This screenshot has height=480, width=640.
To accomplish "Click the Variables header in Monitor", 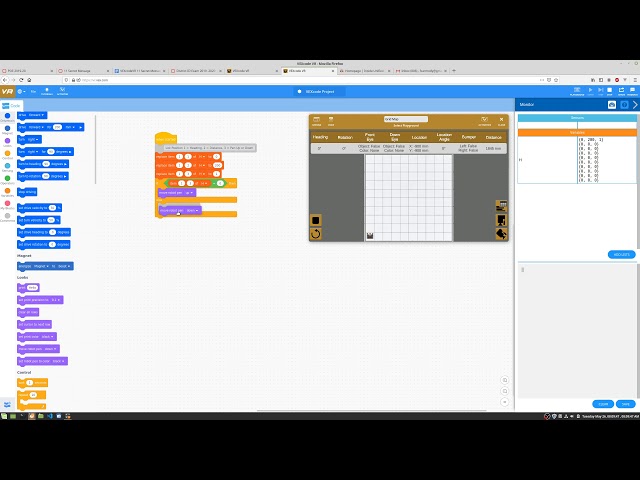I will pos(577,133).
